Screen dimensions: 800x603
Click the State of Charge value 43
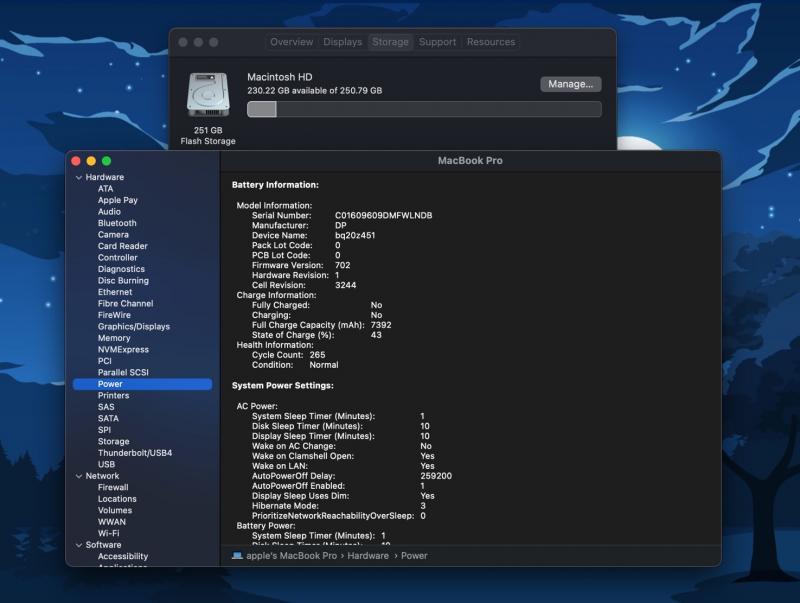376,335
